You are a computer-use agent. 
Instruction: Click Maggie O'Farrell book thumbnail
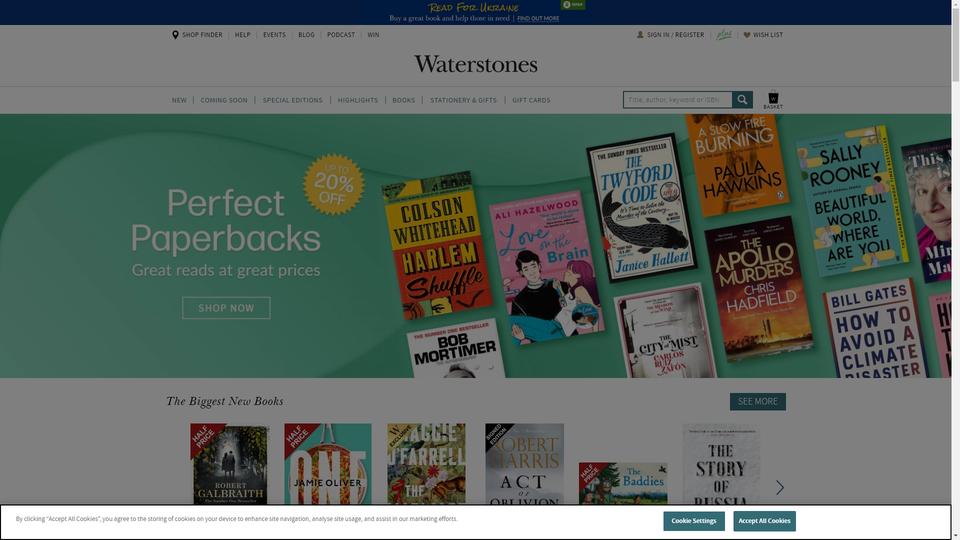[426, 464]
